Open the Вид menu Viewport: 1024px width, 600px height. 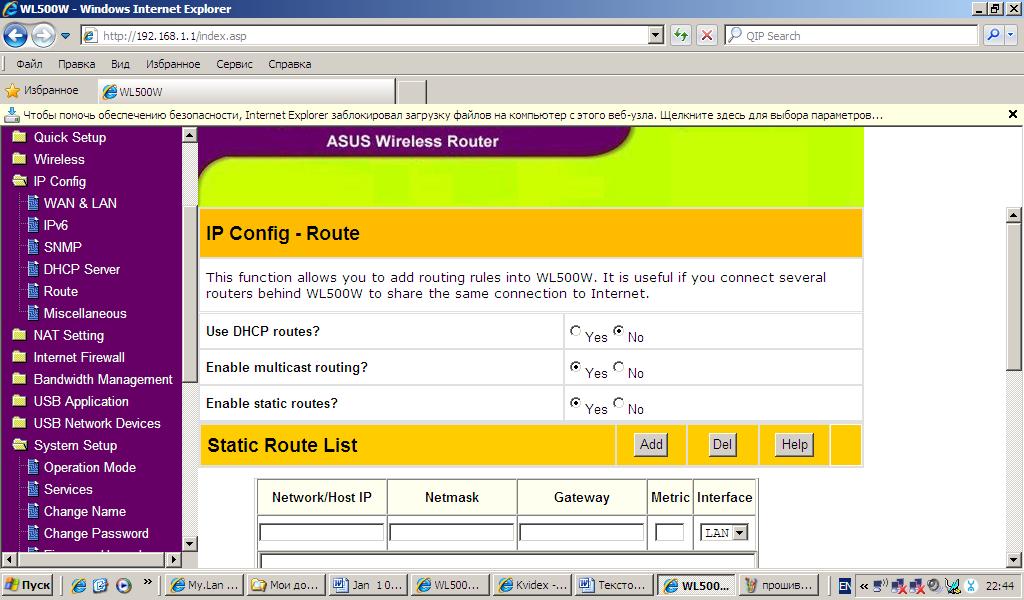[120, 64]
